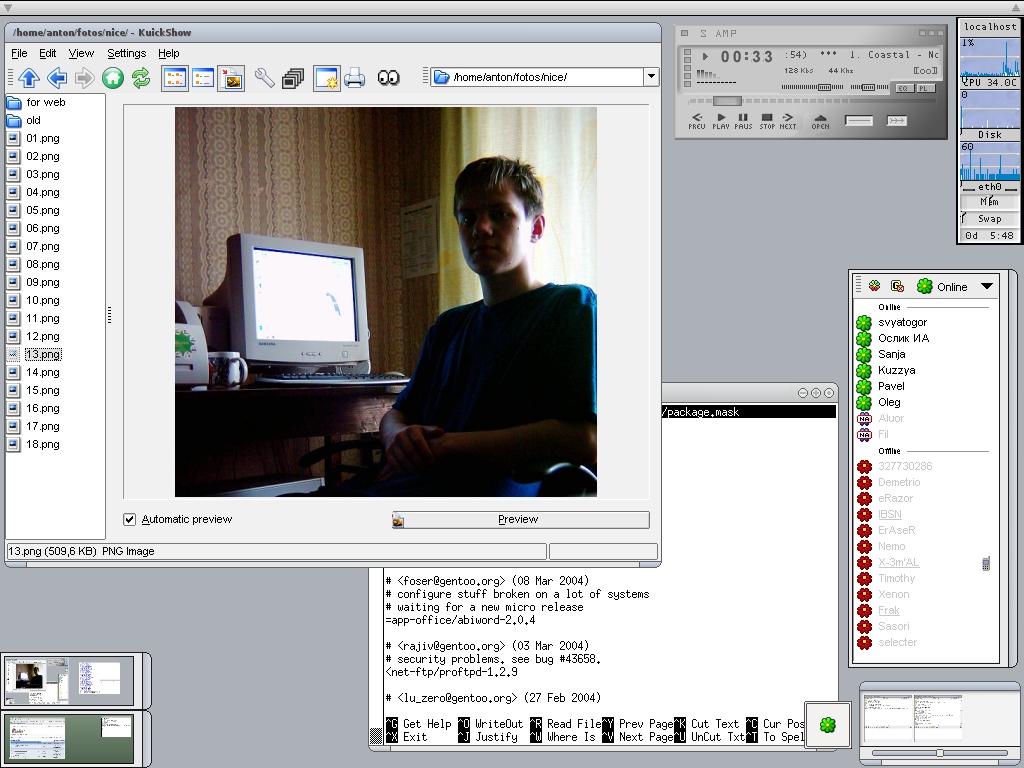Open the 'for web' folder in list
1024x768 pixels.
pos(46,102)
